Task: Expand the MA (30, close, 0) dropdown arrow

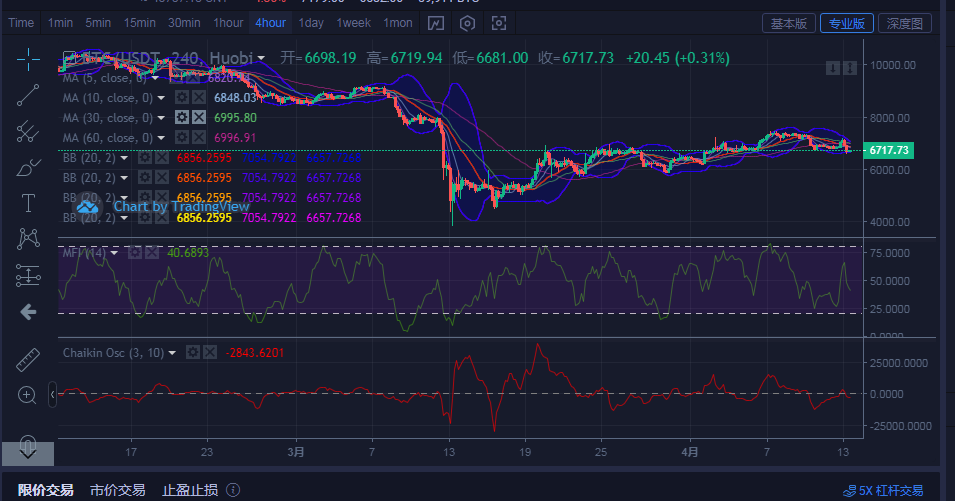Action: 161,117
